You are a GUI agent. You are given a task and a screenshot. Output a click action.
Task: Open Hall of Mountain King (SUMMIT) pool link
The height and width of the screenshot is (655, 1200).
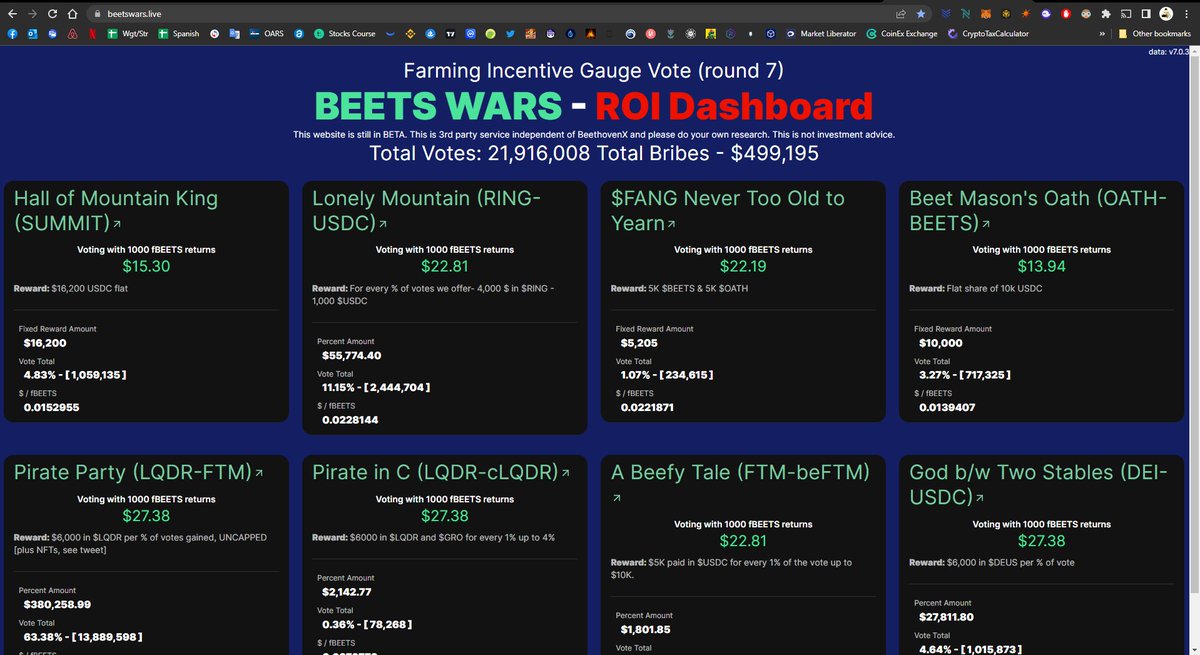click(x=115, y=210)
